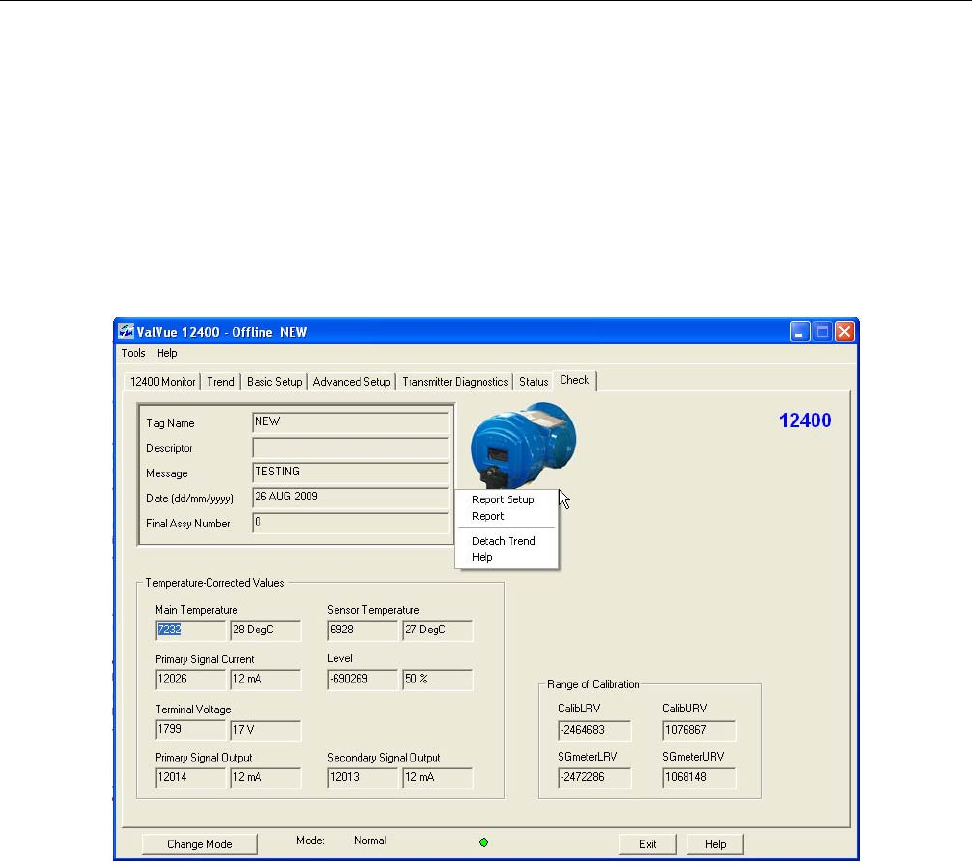Click Secondary Signal Output value 12013

point(363,777)
